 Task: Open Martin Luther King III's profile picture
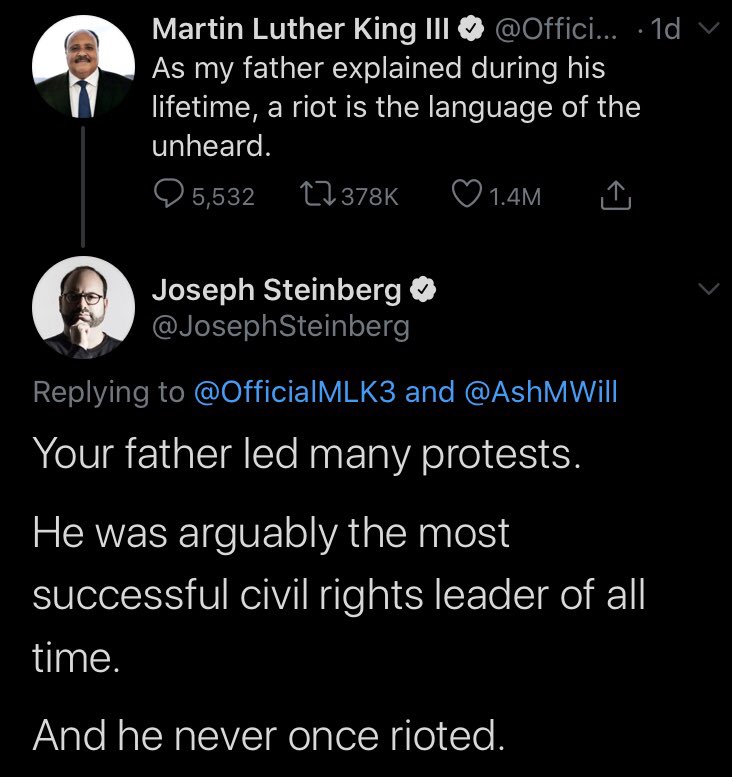83,66
